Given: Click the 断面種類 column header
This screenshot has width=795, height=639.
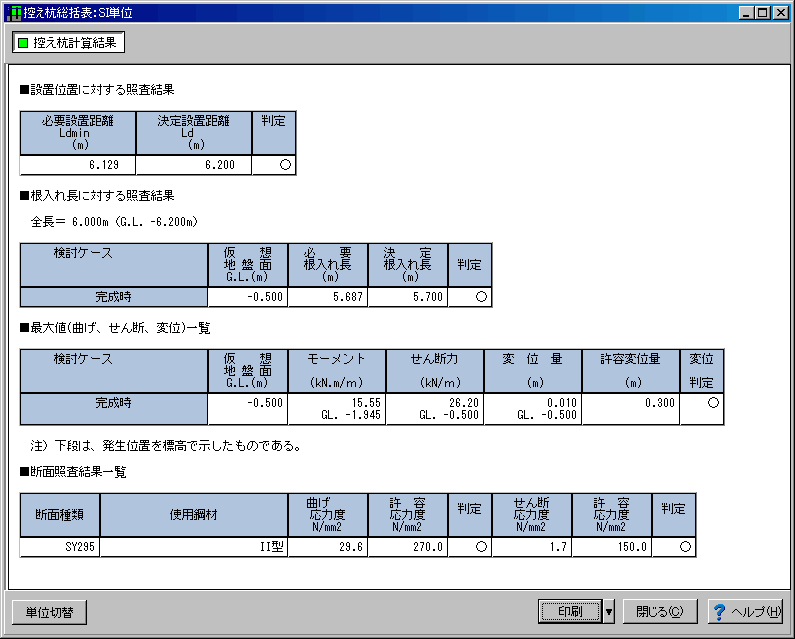Looking at the screenshot, I should 60,515.
